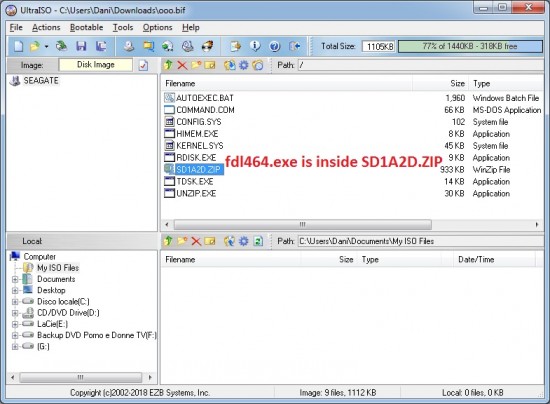Click the clock-folder icon in image pane toolbar
The height and width of the screenshot is (404, 550).
(x=258, y=65)
